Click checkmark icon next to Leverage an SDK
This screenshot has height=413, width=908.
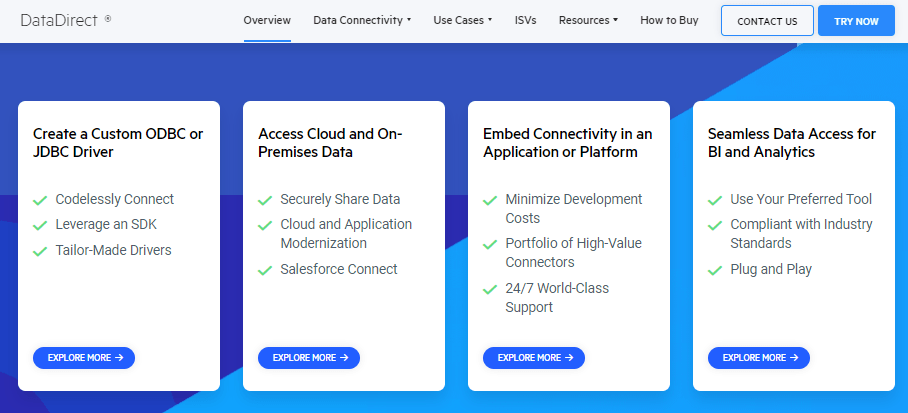(40, 225)
